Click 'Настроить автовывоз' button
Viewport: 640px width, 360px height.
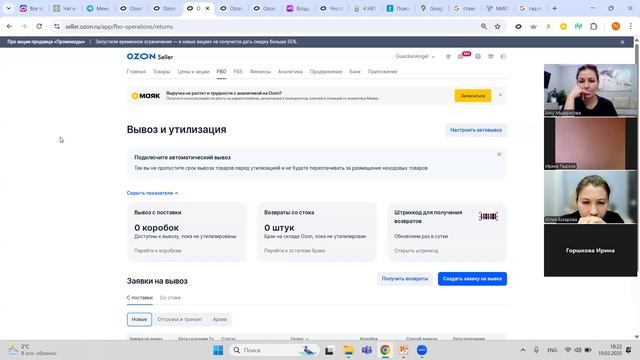pos(476,130)
